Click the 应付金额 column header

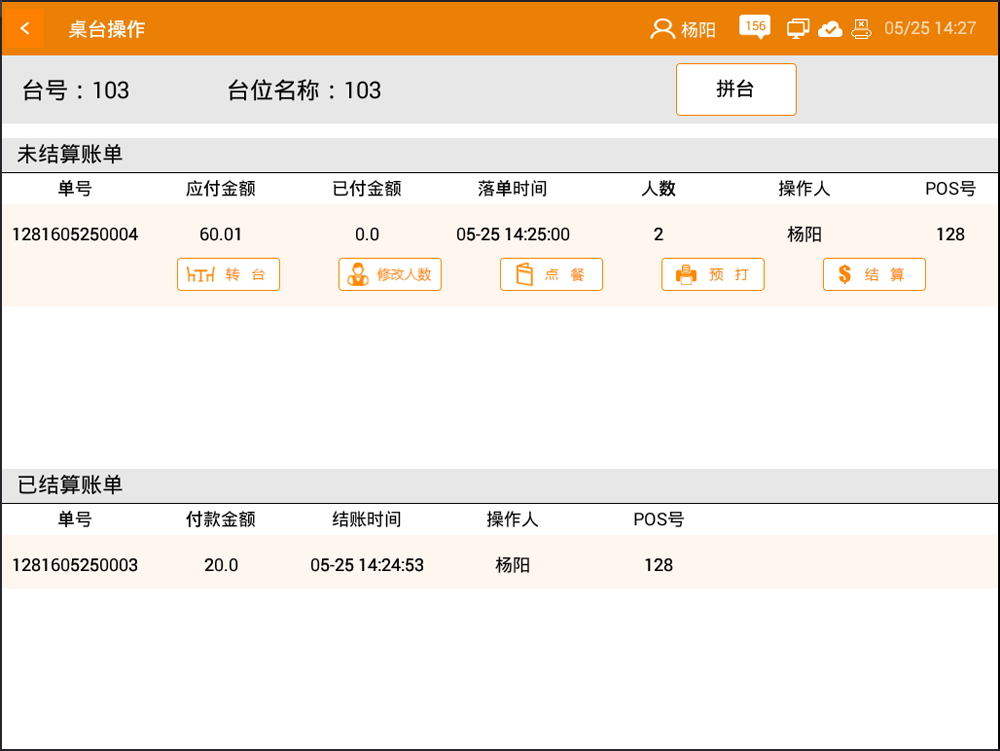point(221,189)
